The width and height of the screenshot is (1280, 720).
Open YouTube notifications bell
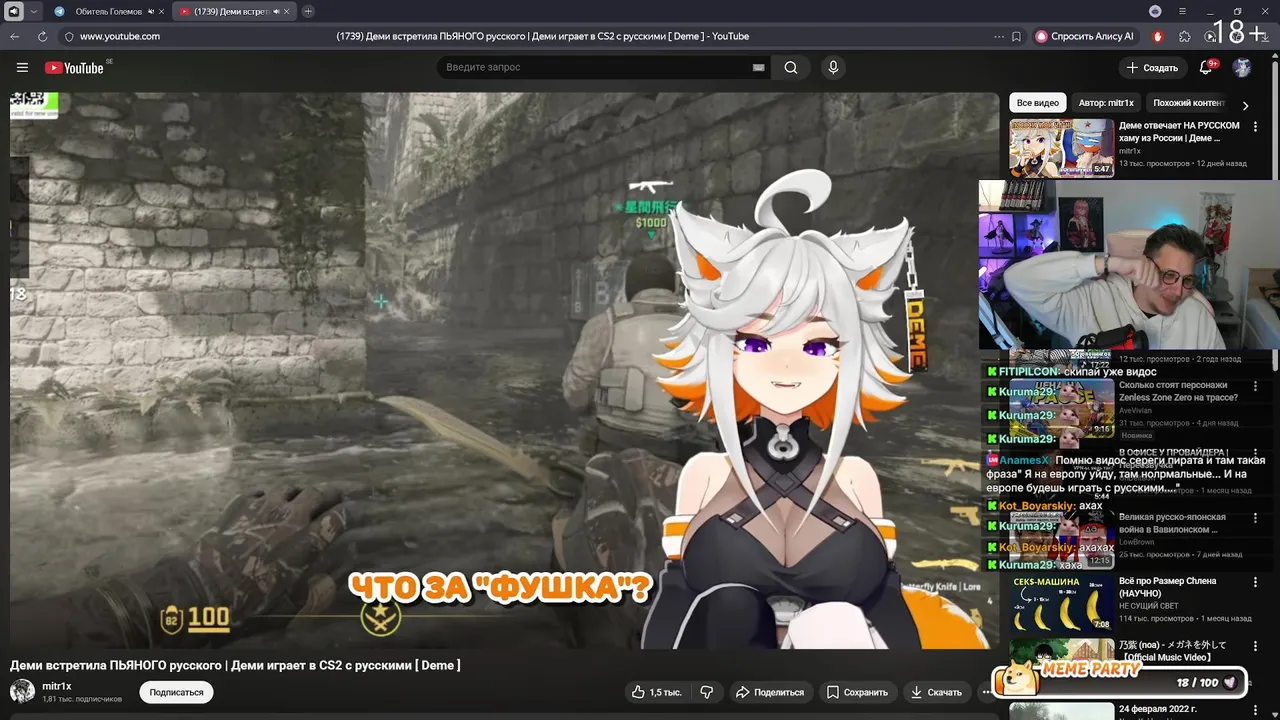tap(1206, 68)
